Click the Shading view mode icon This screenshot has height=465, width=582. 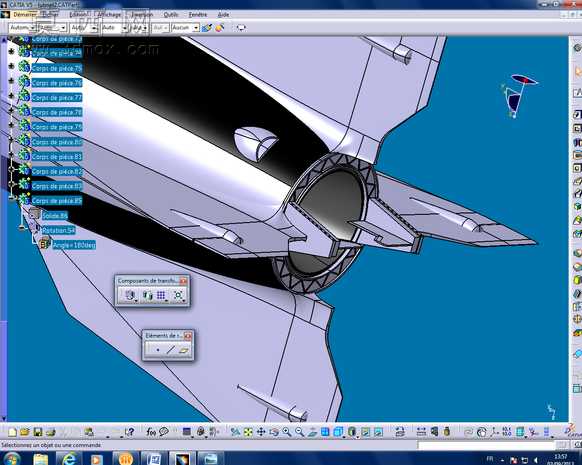(x=352, y=432)
